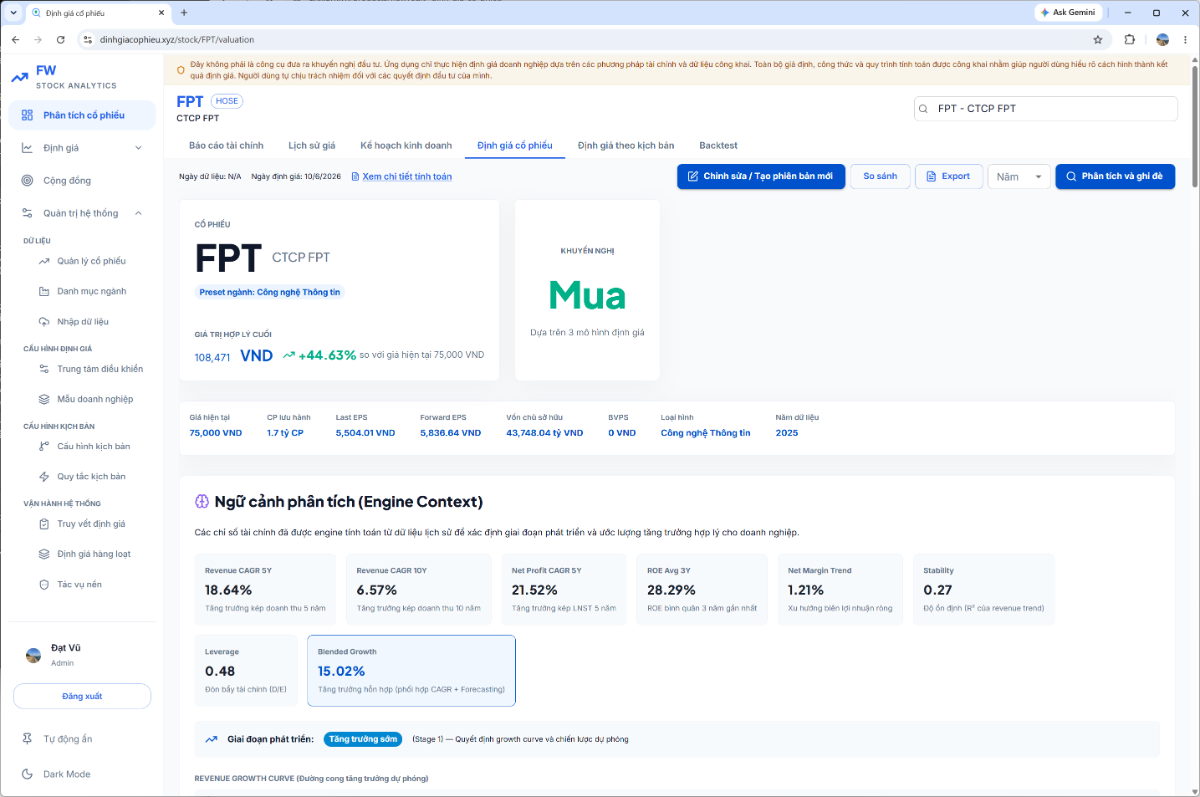Open Xem chi tiết tính toán link

401,177
